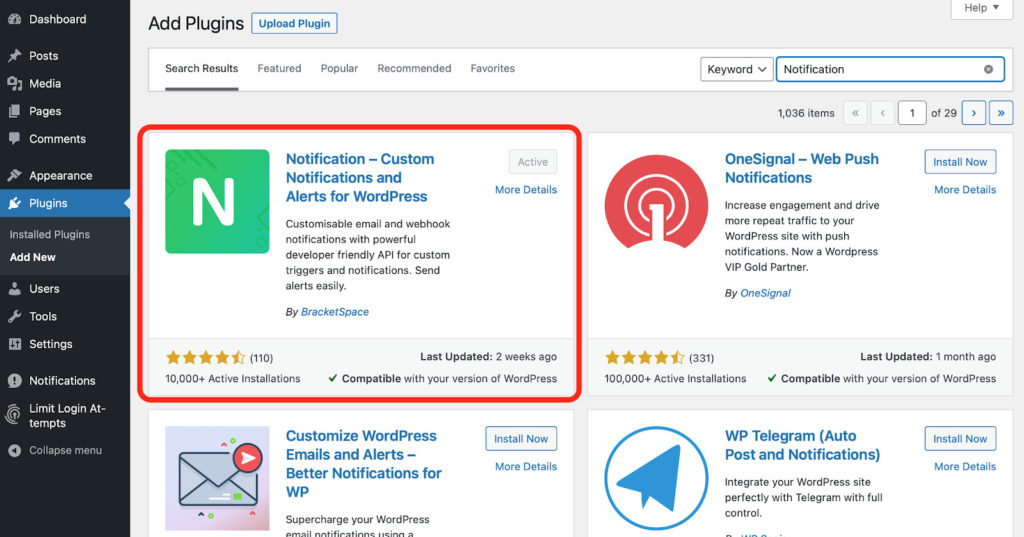
Task: Click the Upload Plugin button
Action: pyautogui.click(x=295, y=24)
